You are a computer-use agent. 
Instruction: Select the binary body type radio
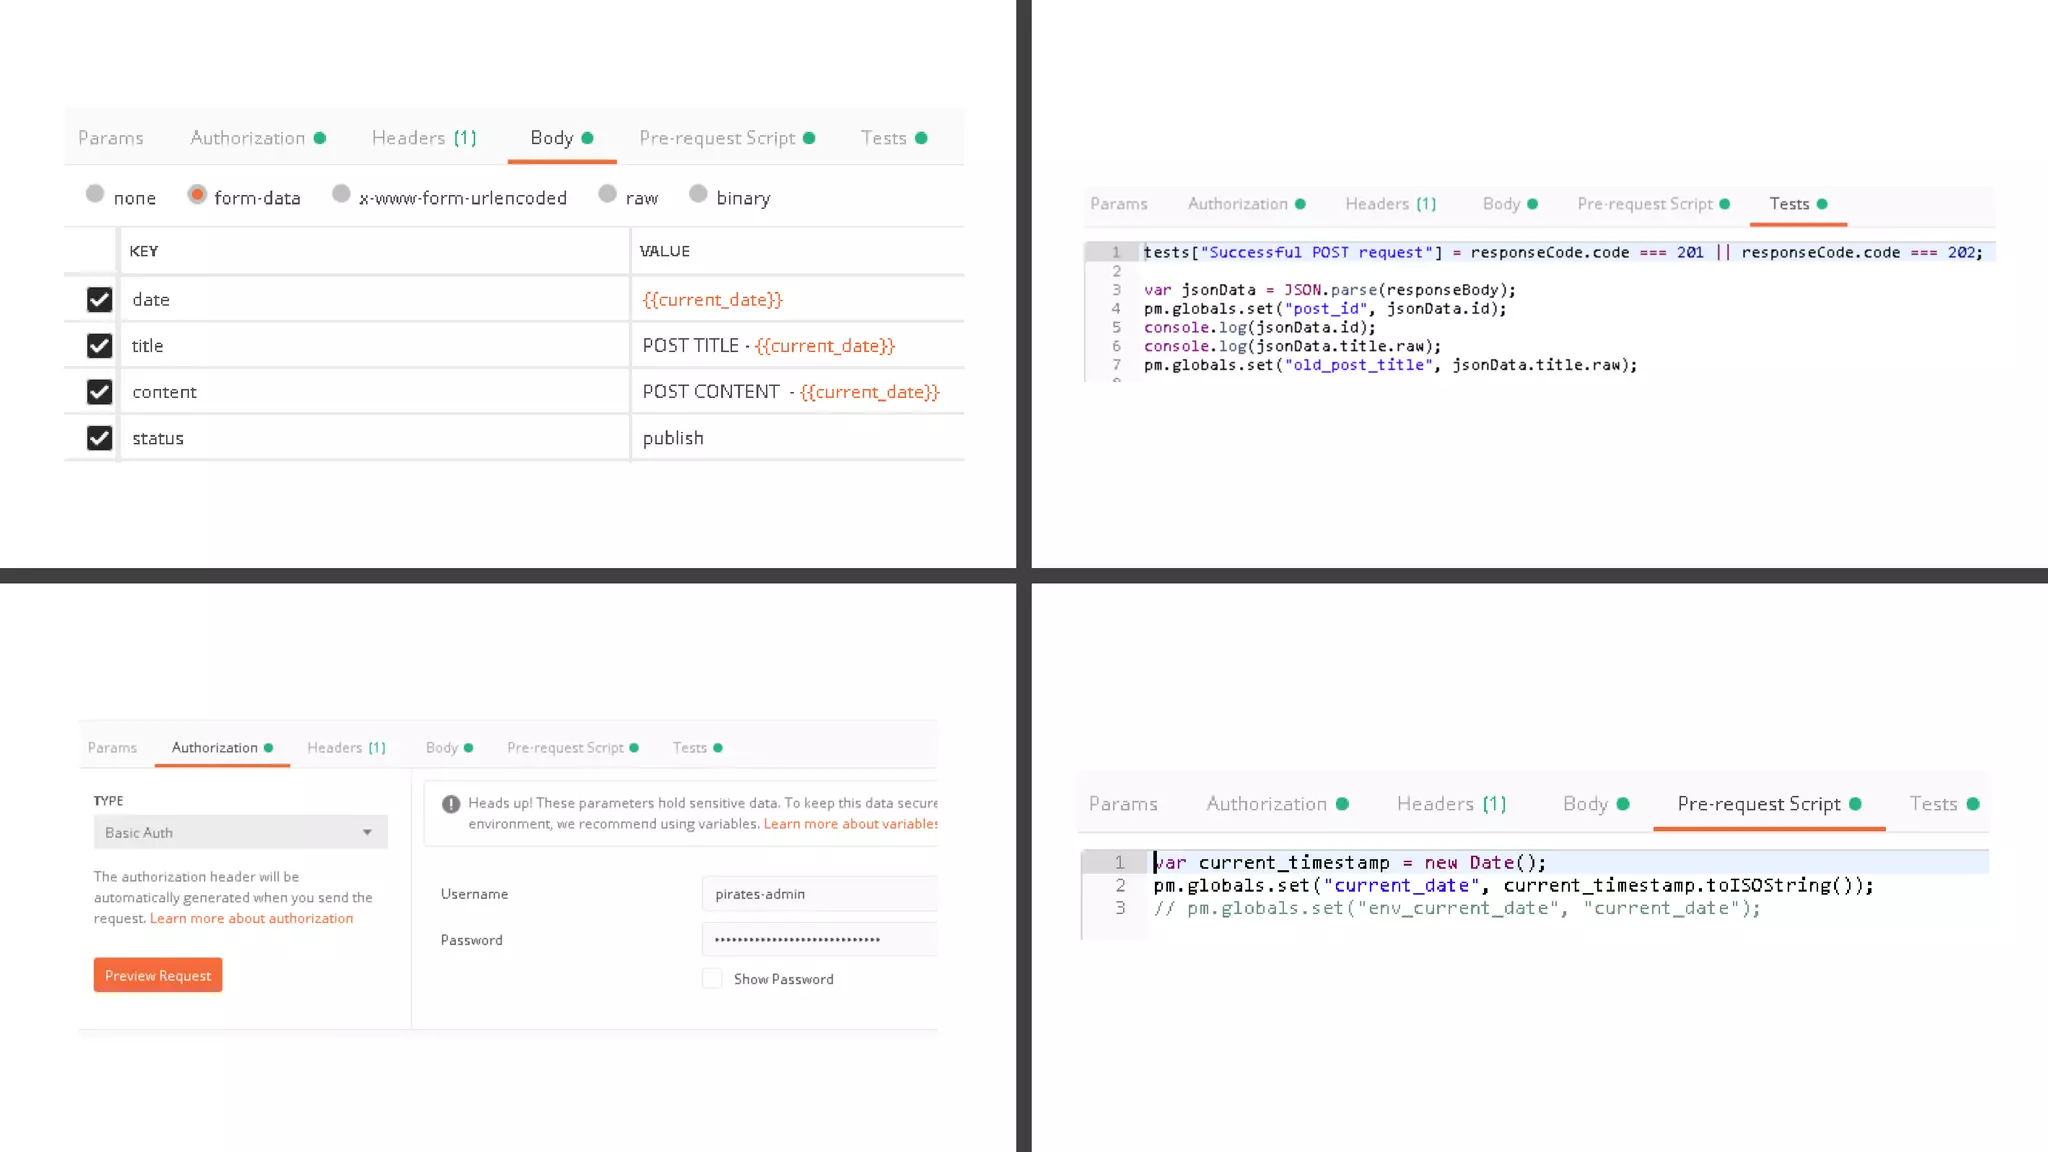point(698,194)
